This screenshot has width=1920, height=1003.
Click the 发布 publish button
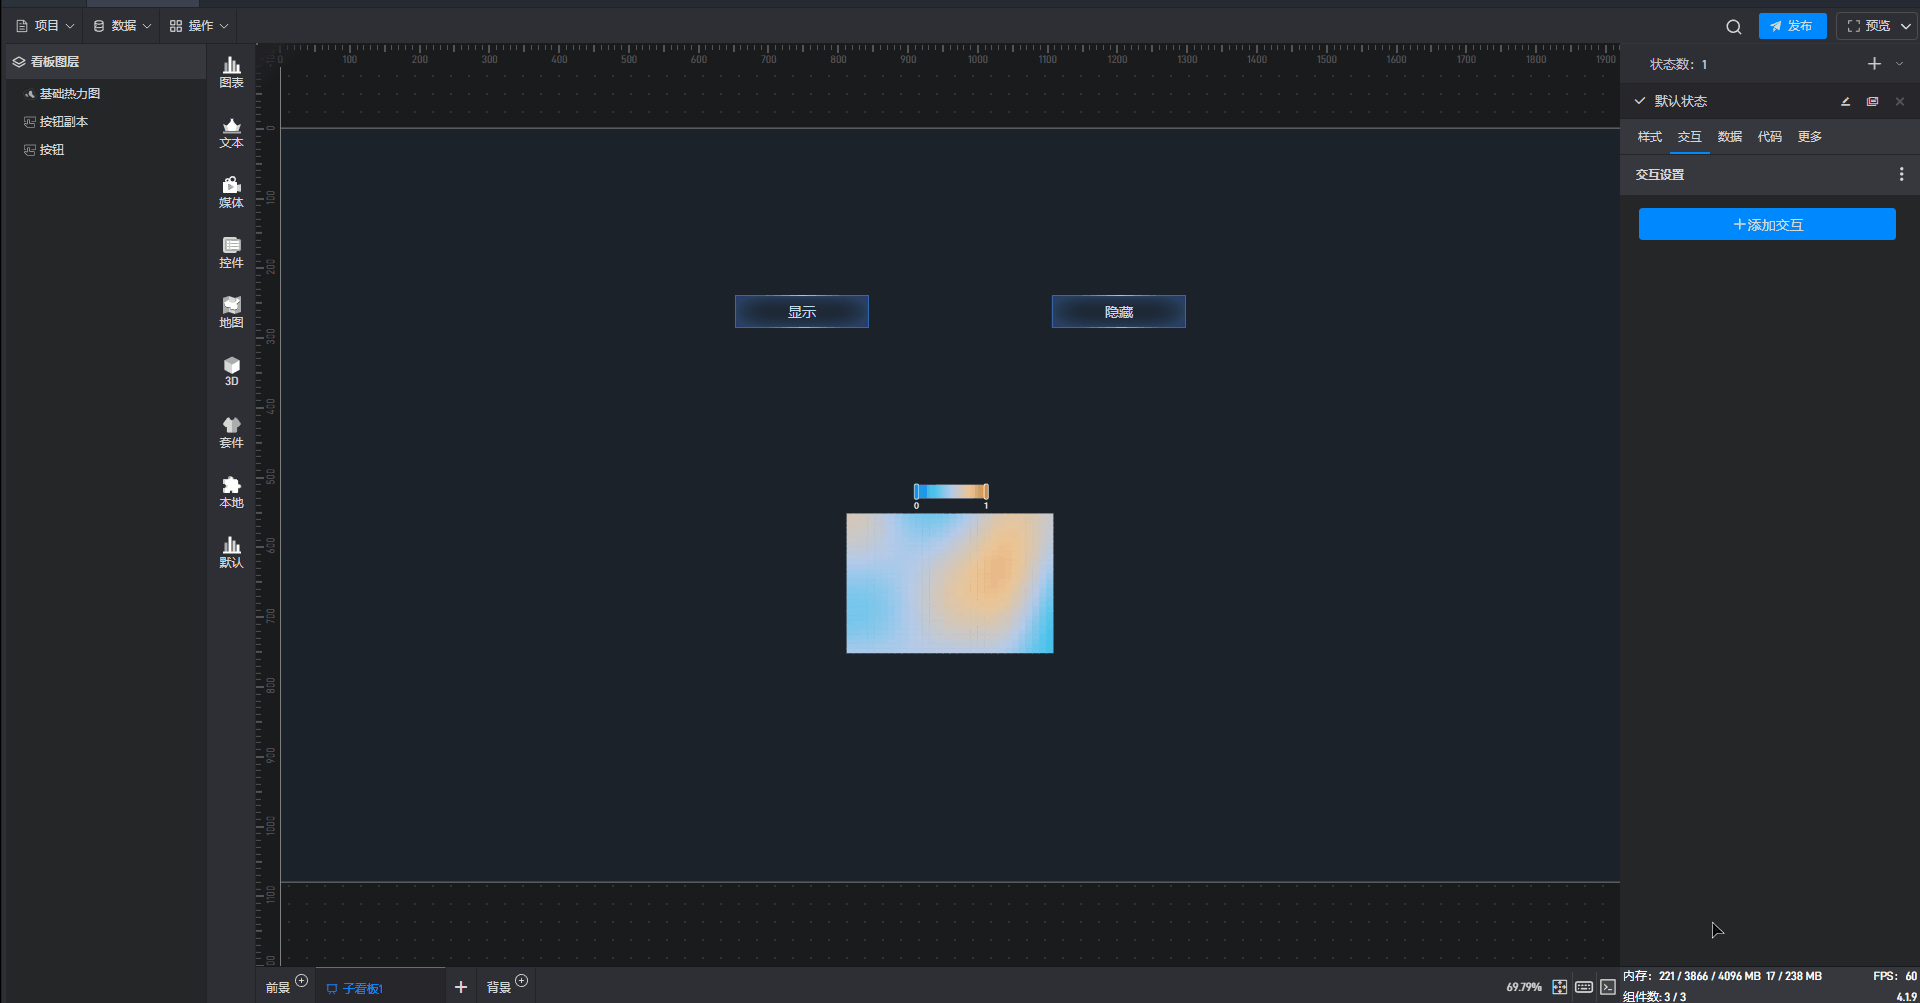click(1792, 27)
